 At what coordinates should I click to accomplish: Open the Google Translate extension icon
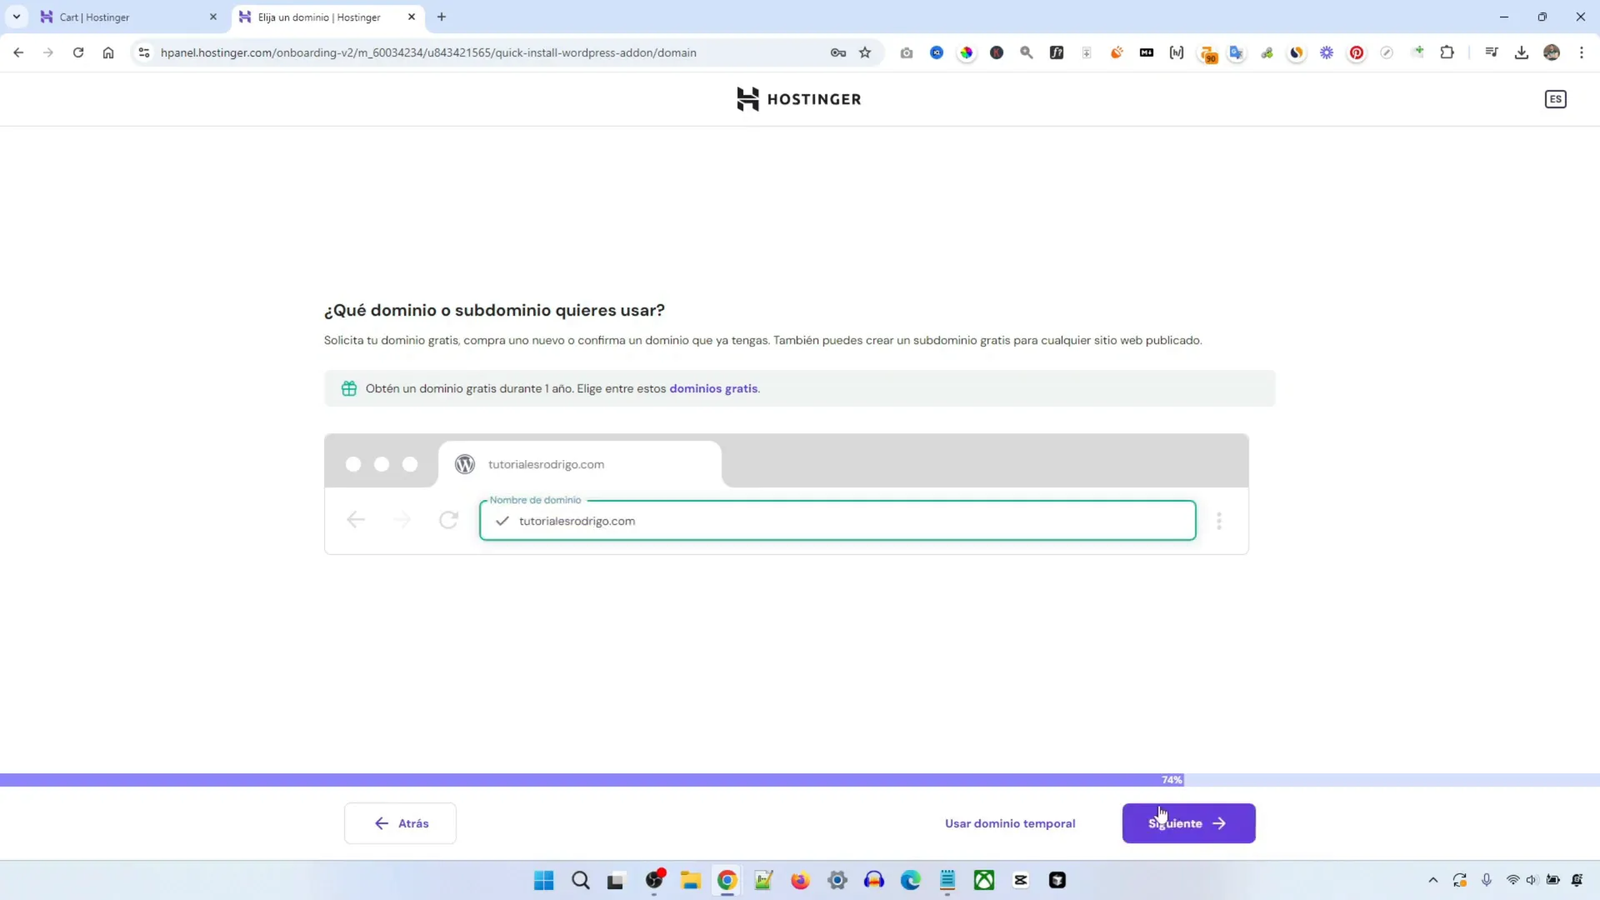tap(1237, 53)
